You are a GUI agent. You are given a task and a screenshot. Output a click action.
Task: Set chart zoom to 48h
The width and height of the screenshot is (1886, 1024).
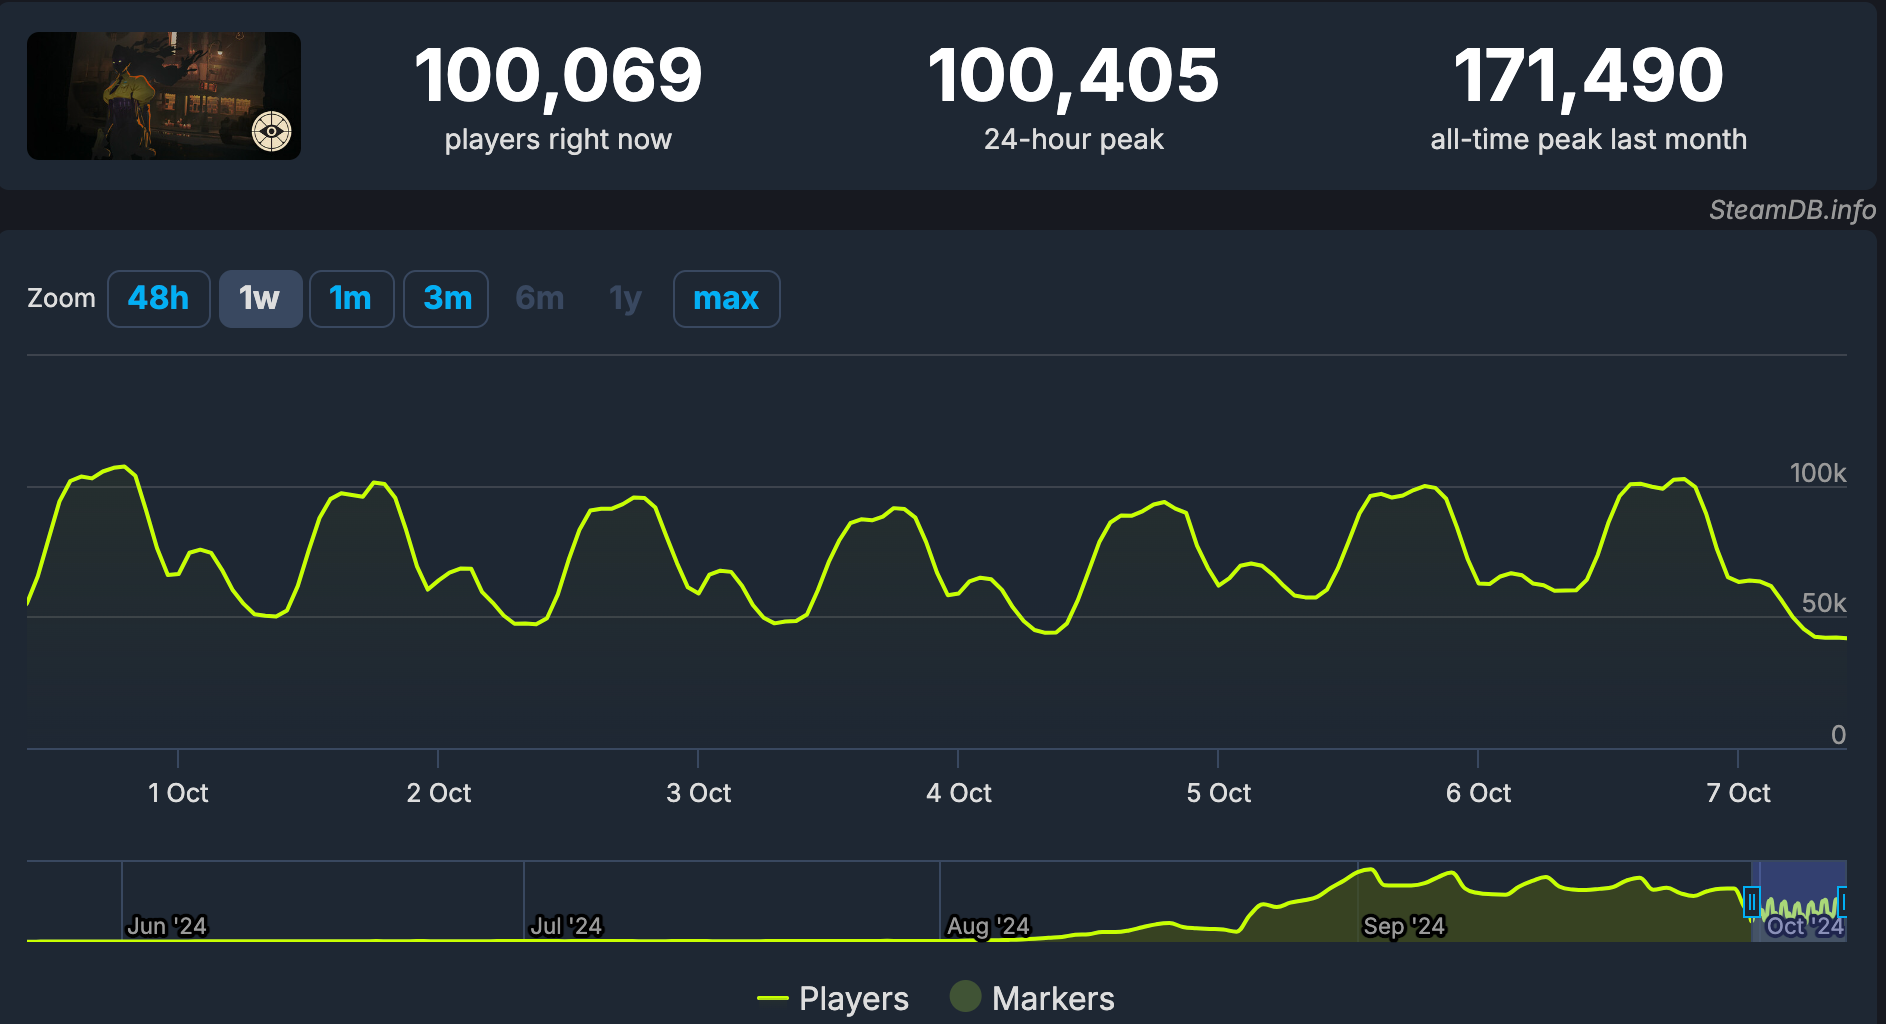tap(158, 298)
